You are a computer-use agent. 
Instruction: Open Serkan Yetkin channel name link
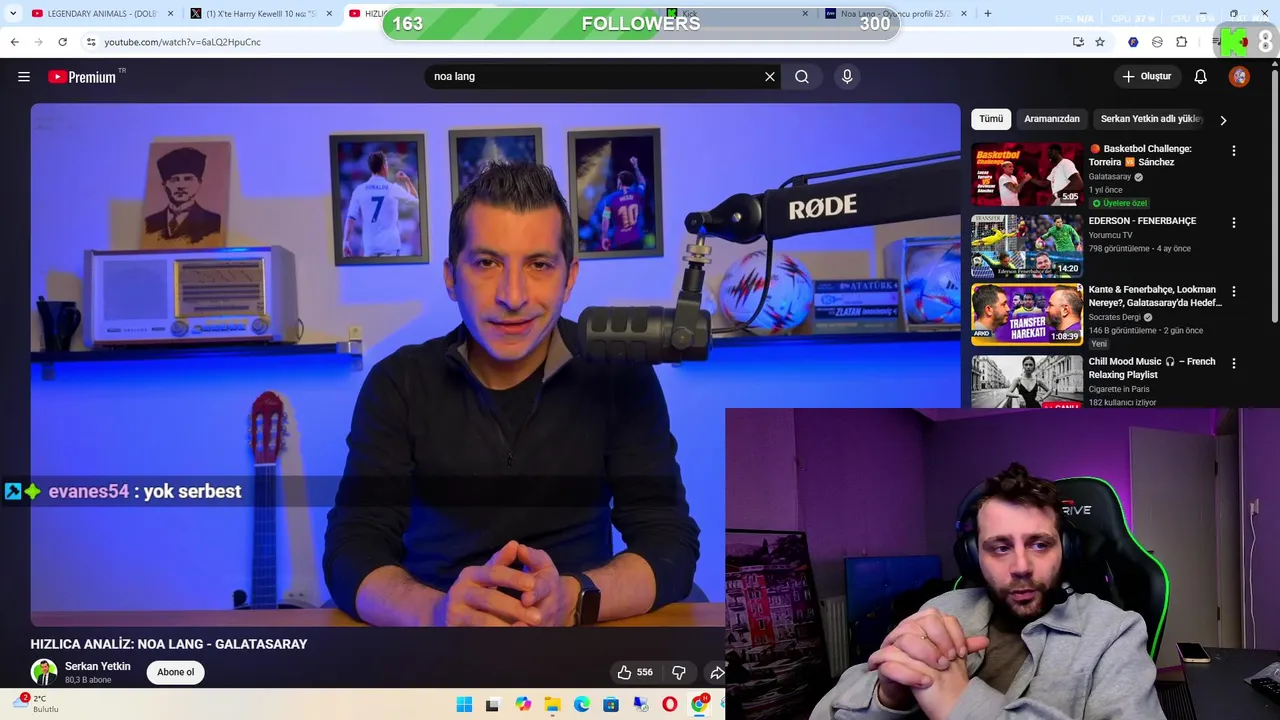(97, 667)
